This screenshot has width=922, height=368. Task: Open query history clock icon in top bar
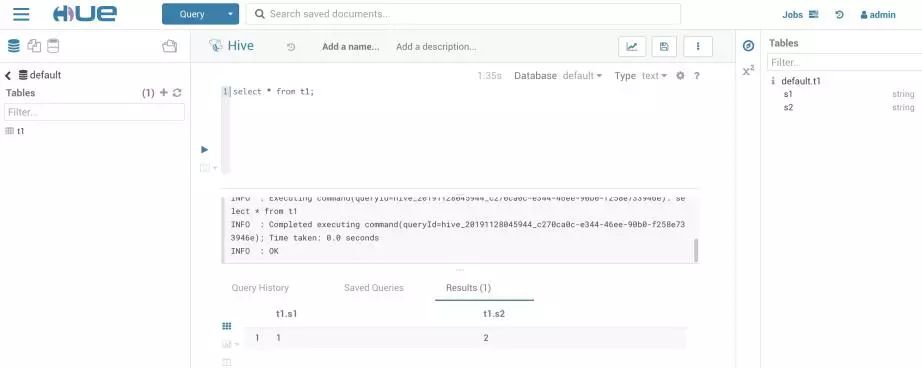tap(839, 15)
